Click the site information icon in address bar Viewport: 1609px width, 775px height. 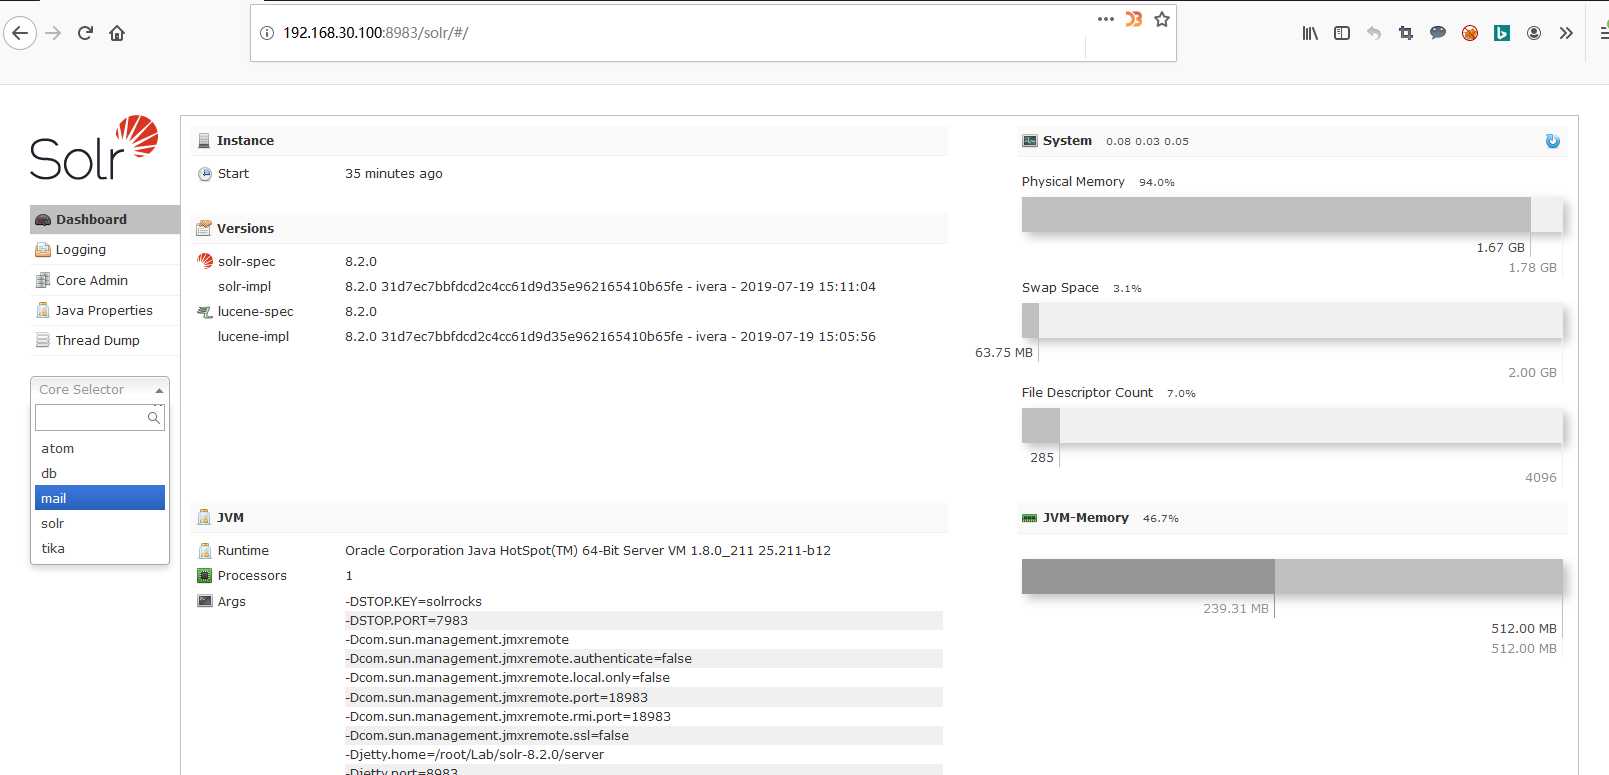267,33
